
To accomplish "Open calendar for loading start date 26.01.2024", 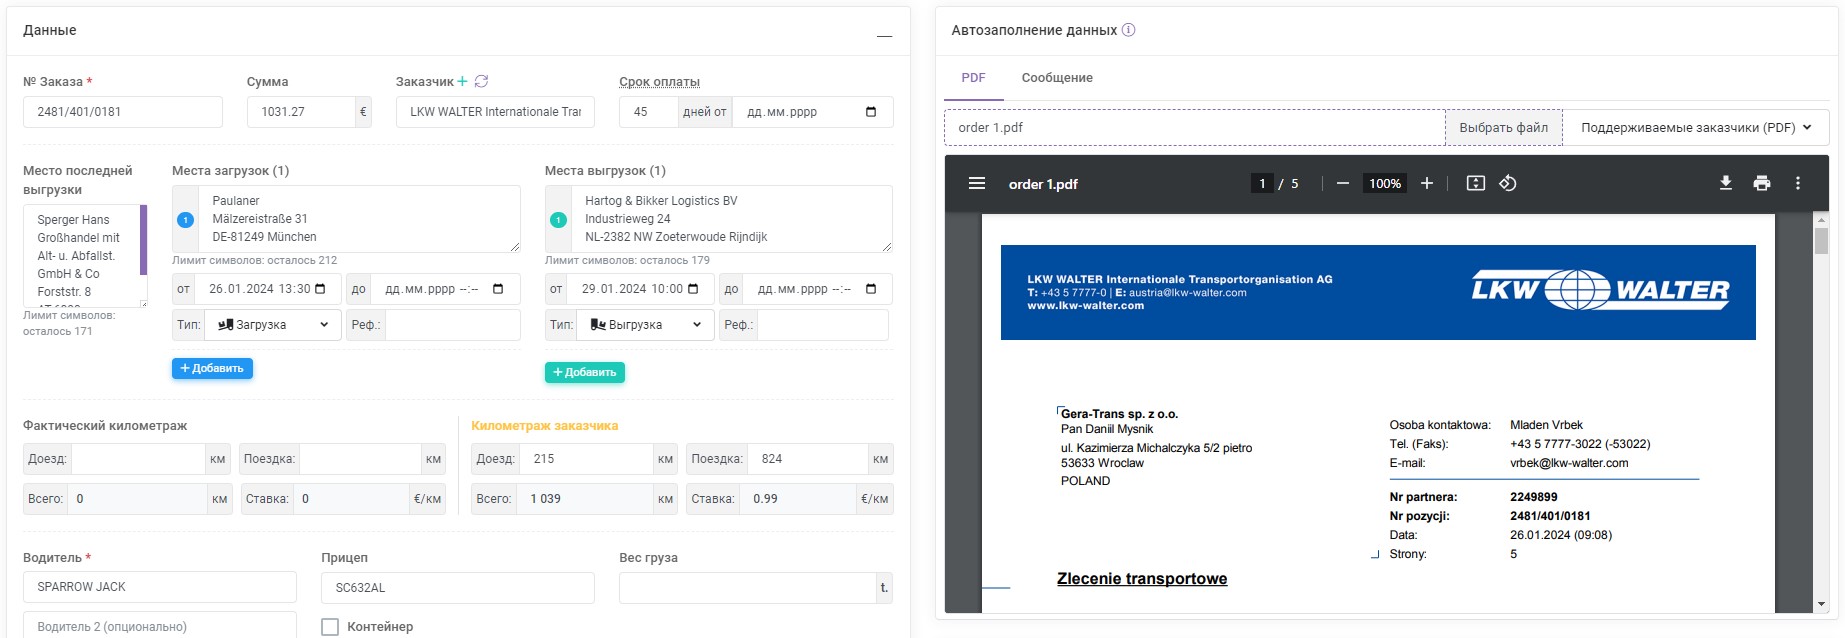I will coord(320,289).
